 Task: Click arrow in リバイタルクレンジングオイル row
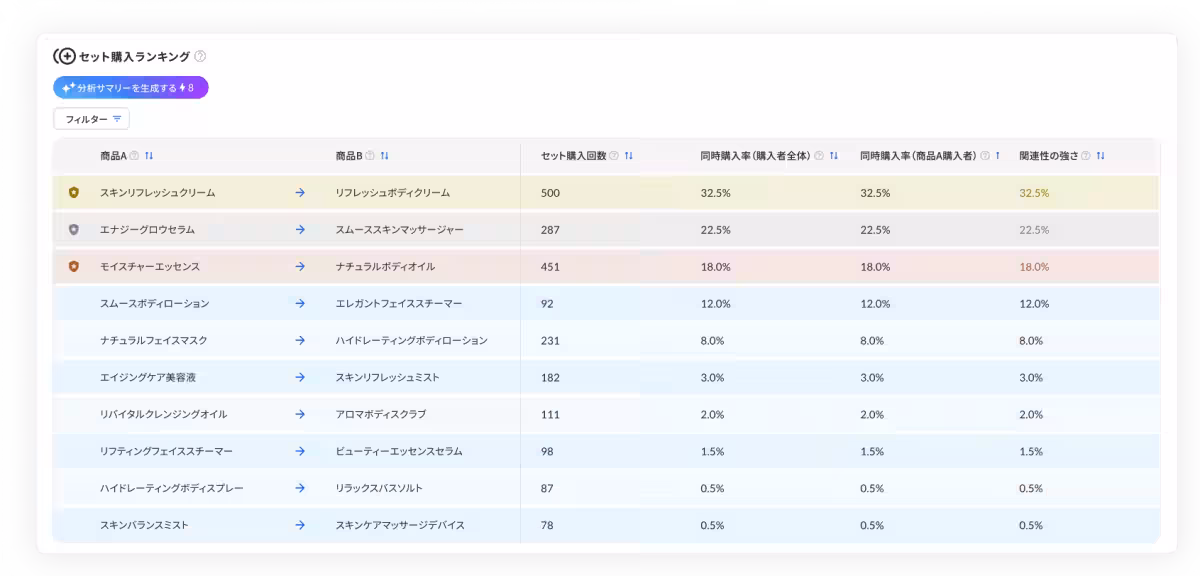tap(300, 414)
